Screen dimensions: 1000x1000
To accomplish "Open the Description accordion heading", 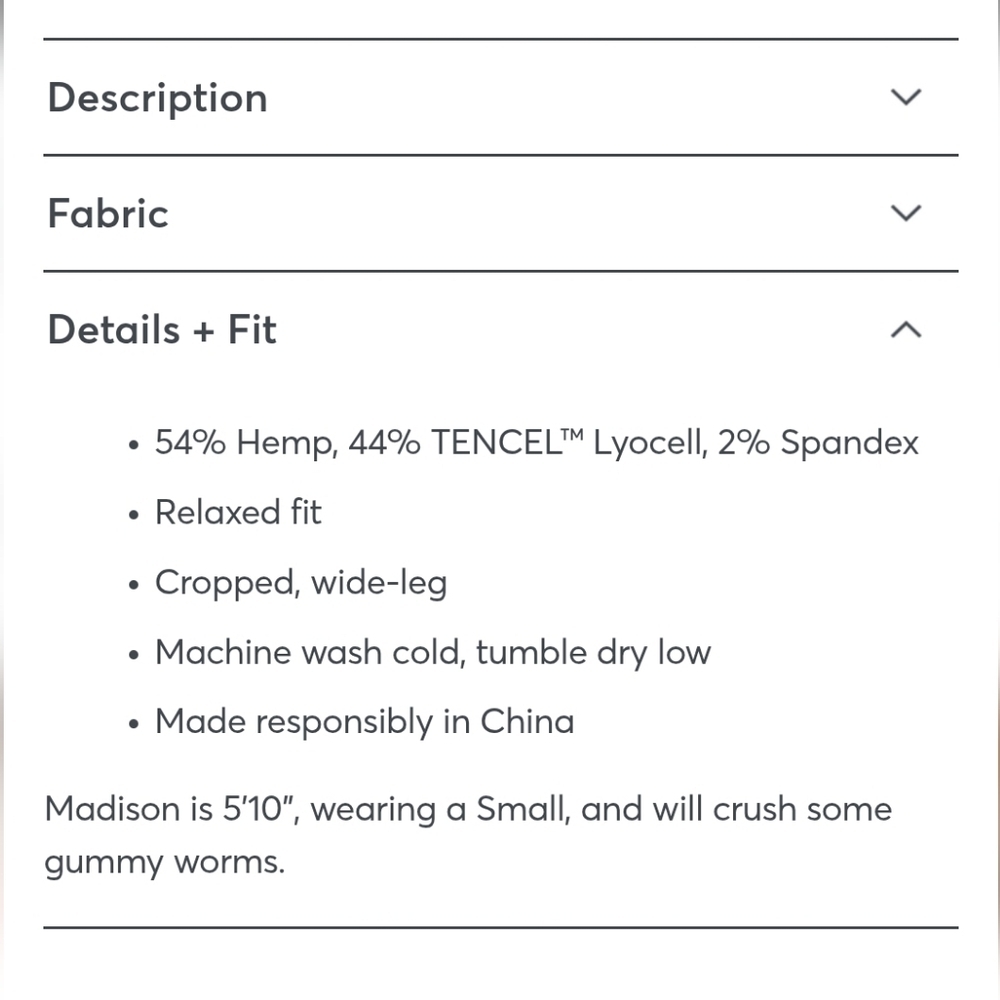I will tap(158, 99).
